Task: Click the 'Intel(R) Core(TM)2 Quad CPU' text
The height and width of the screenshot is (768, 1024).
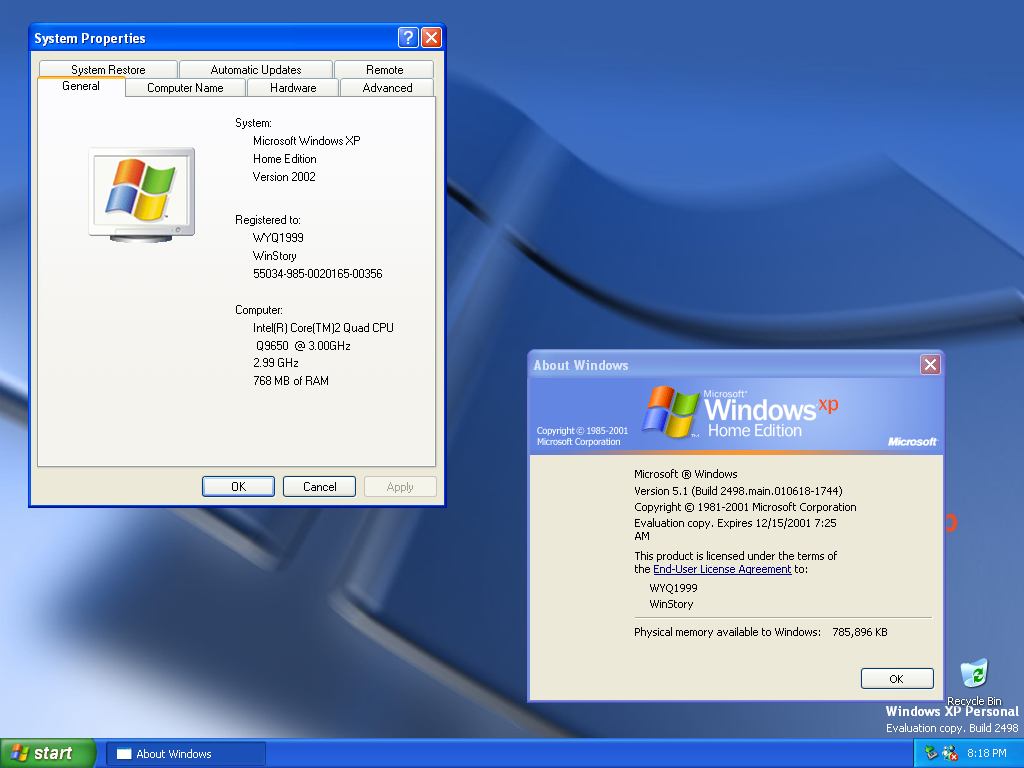Action: pyautogui.click(x=323, y=328)
